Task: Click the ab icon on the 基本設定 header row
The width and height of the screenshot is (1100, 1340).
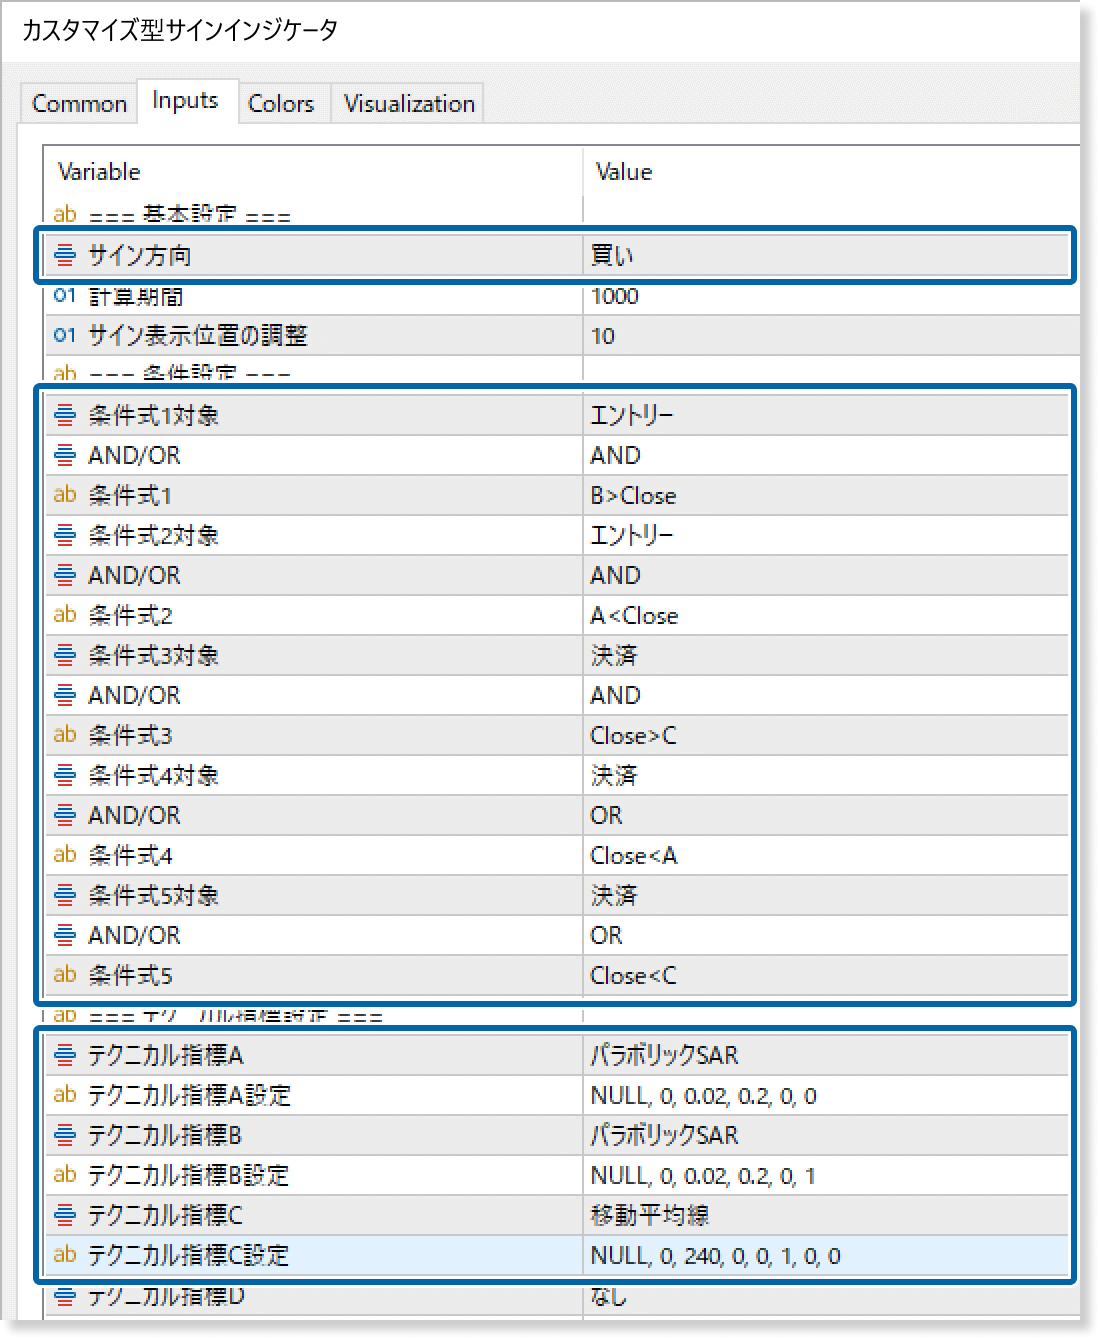Action: tap(64, 213)
